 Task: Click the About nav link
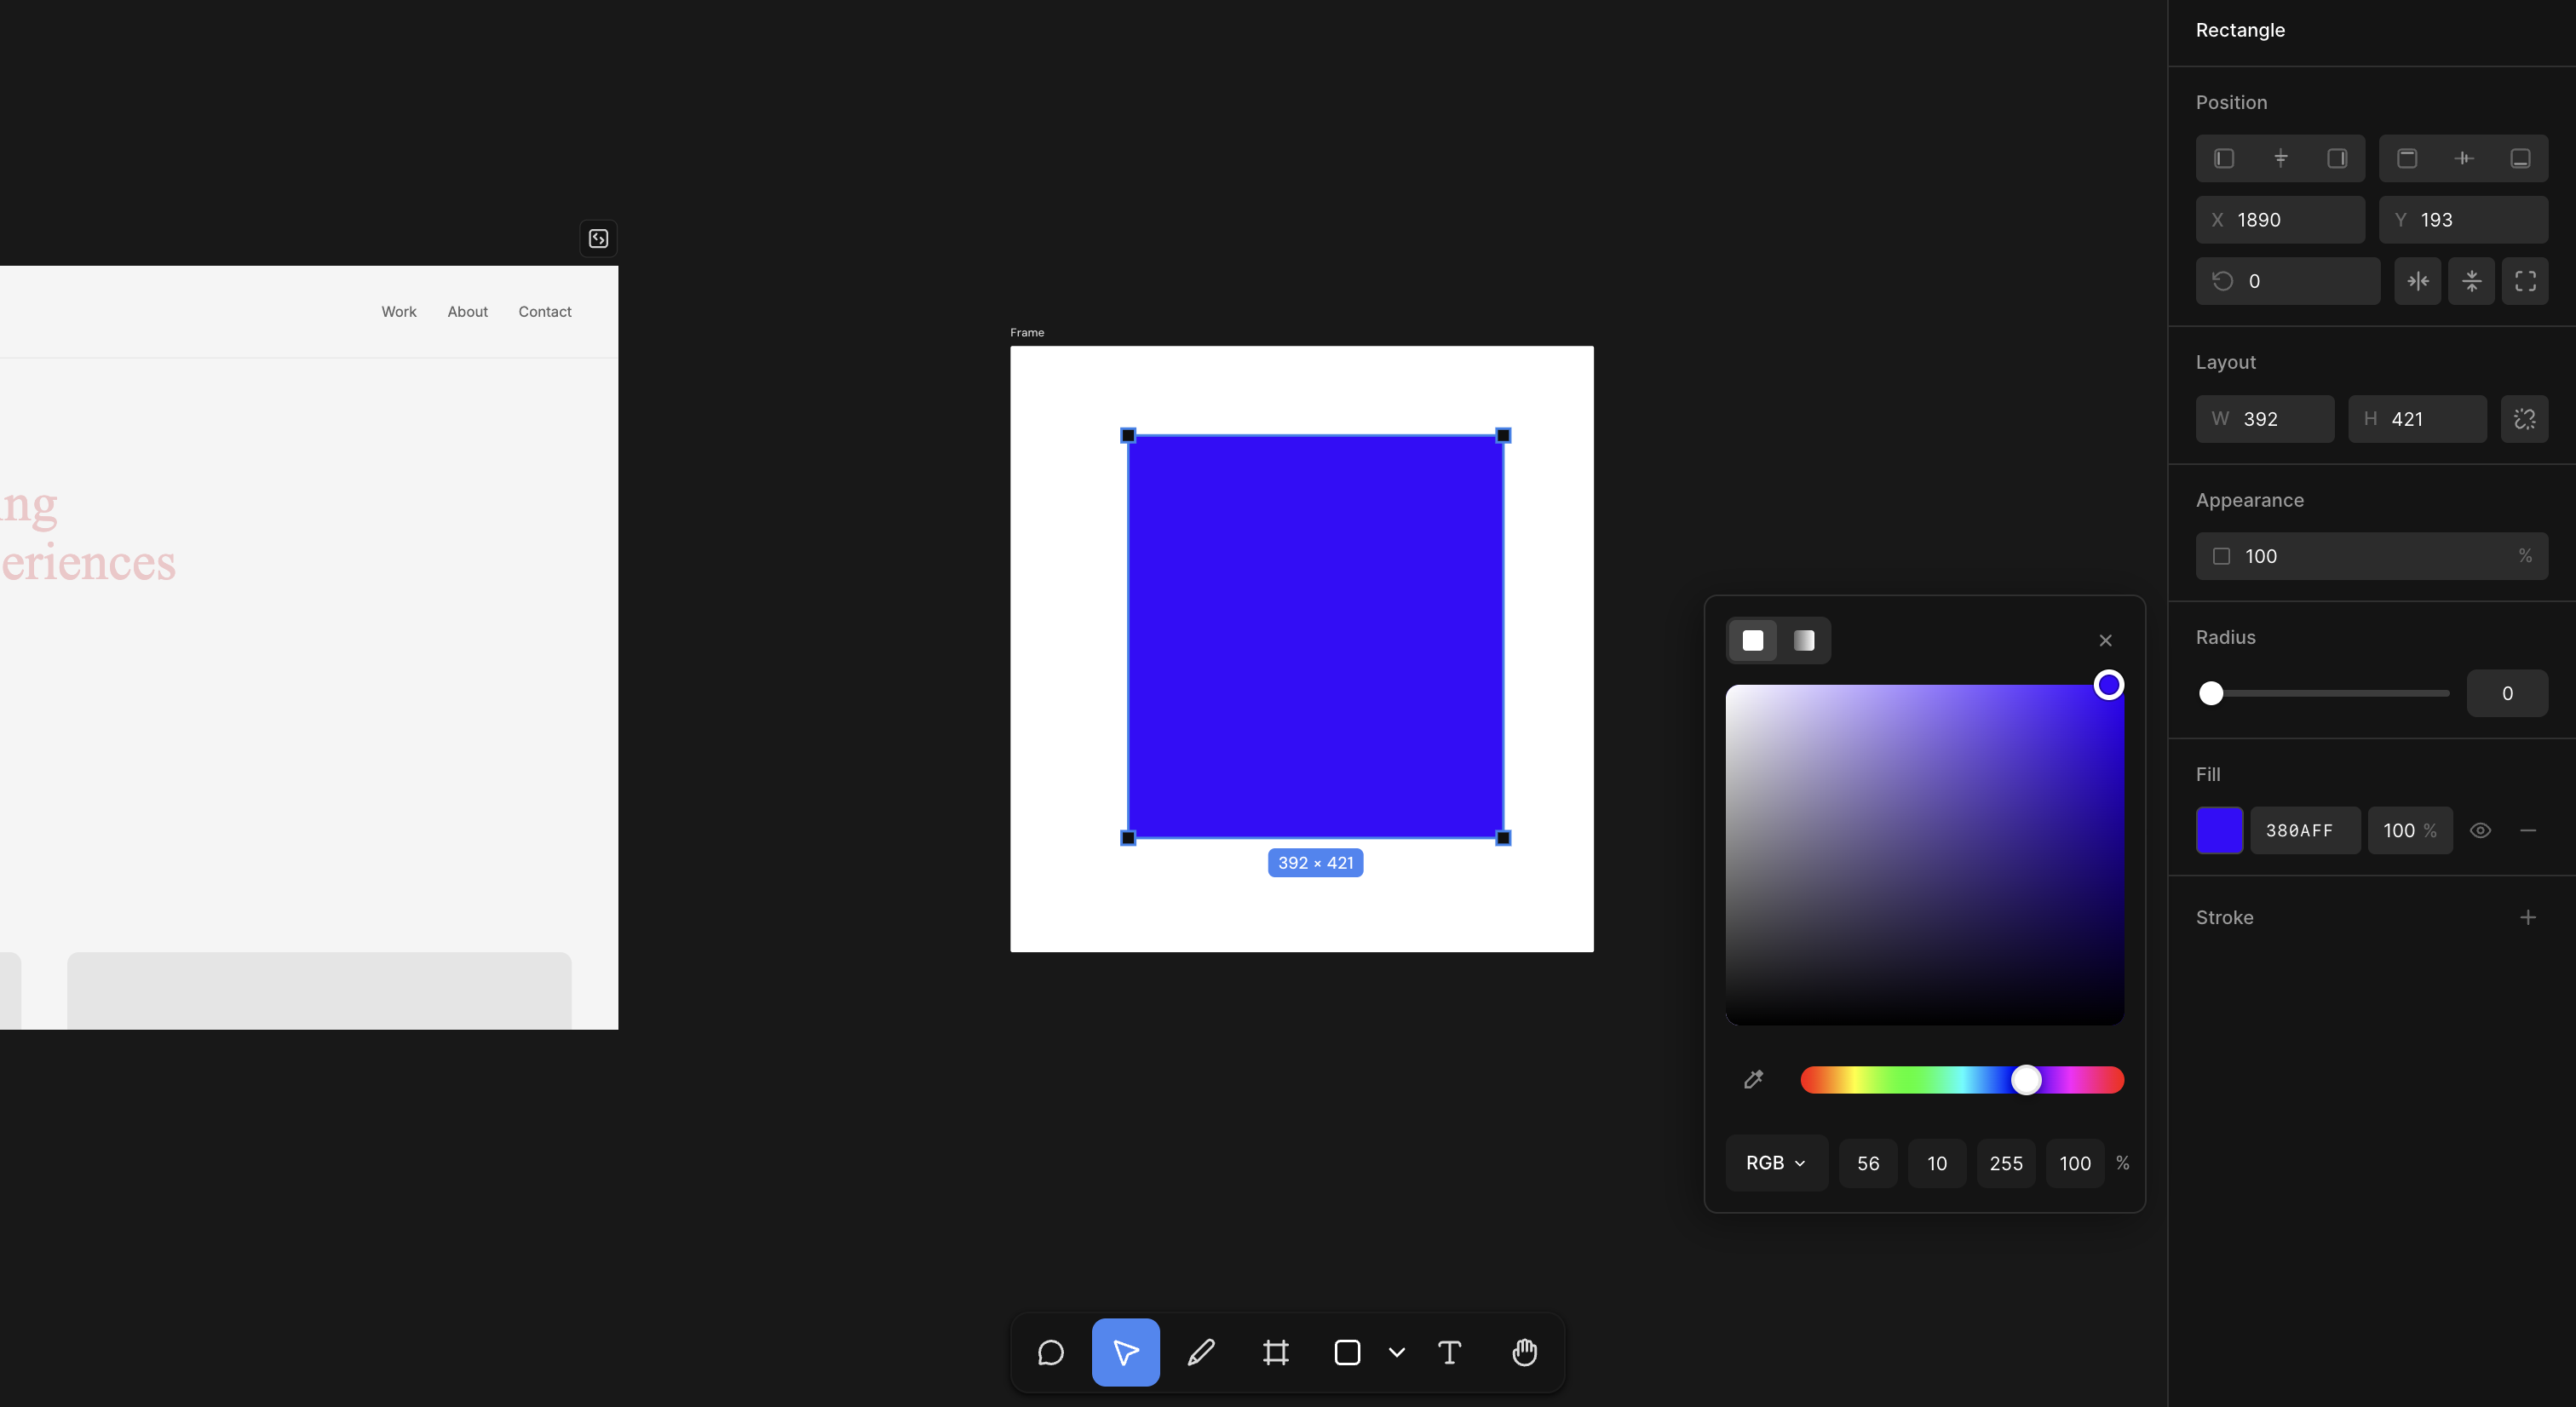coord(467,312)
